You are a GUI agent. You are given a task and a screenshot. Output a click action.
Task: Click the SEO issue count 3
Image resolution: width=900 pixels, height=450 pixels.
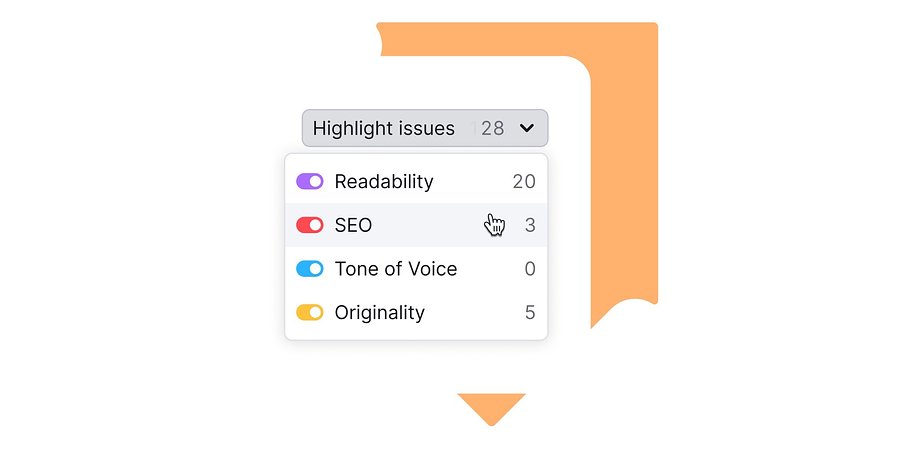click(x=530, y=225)
